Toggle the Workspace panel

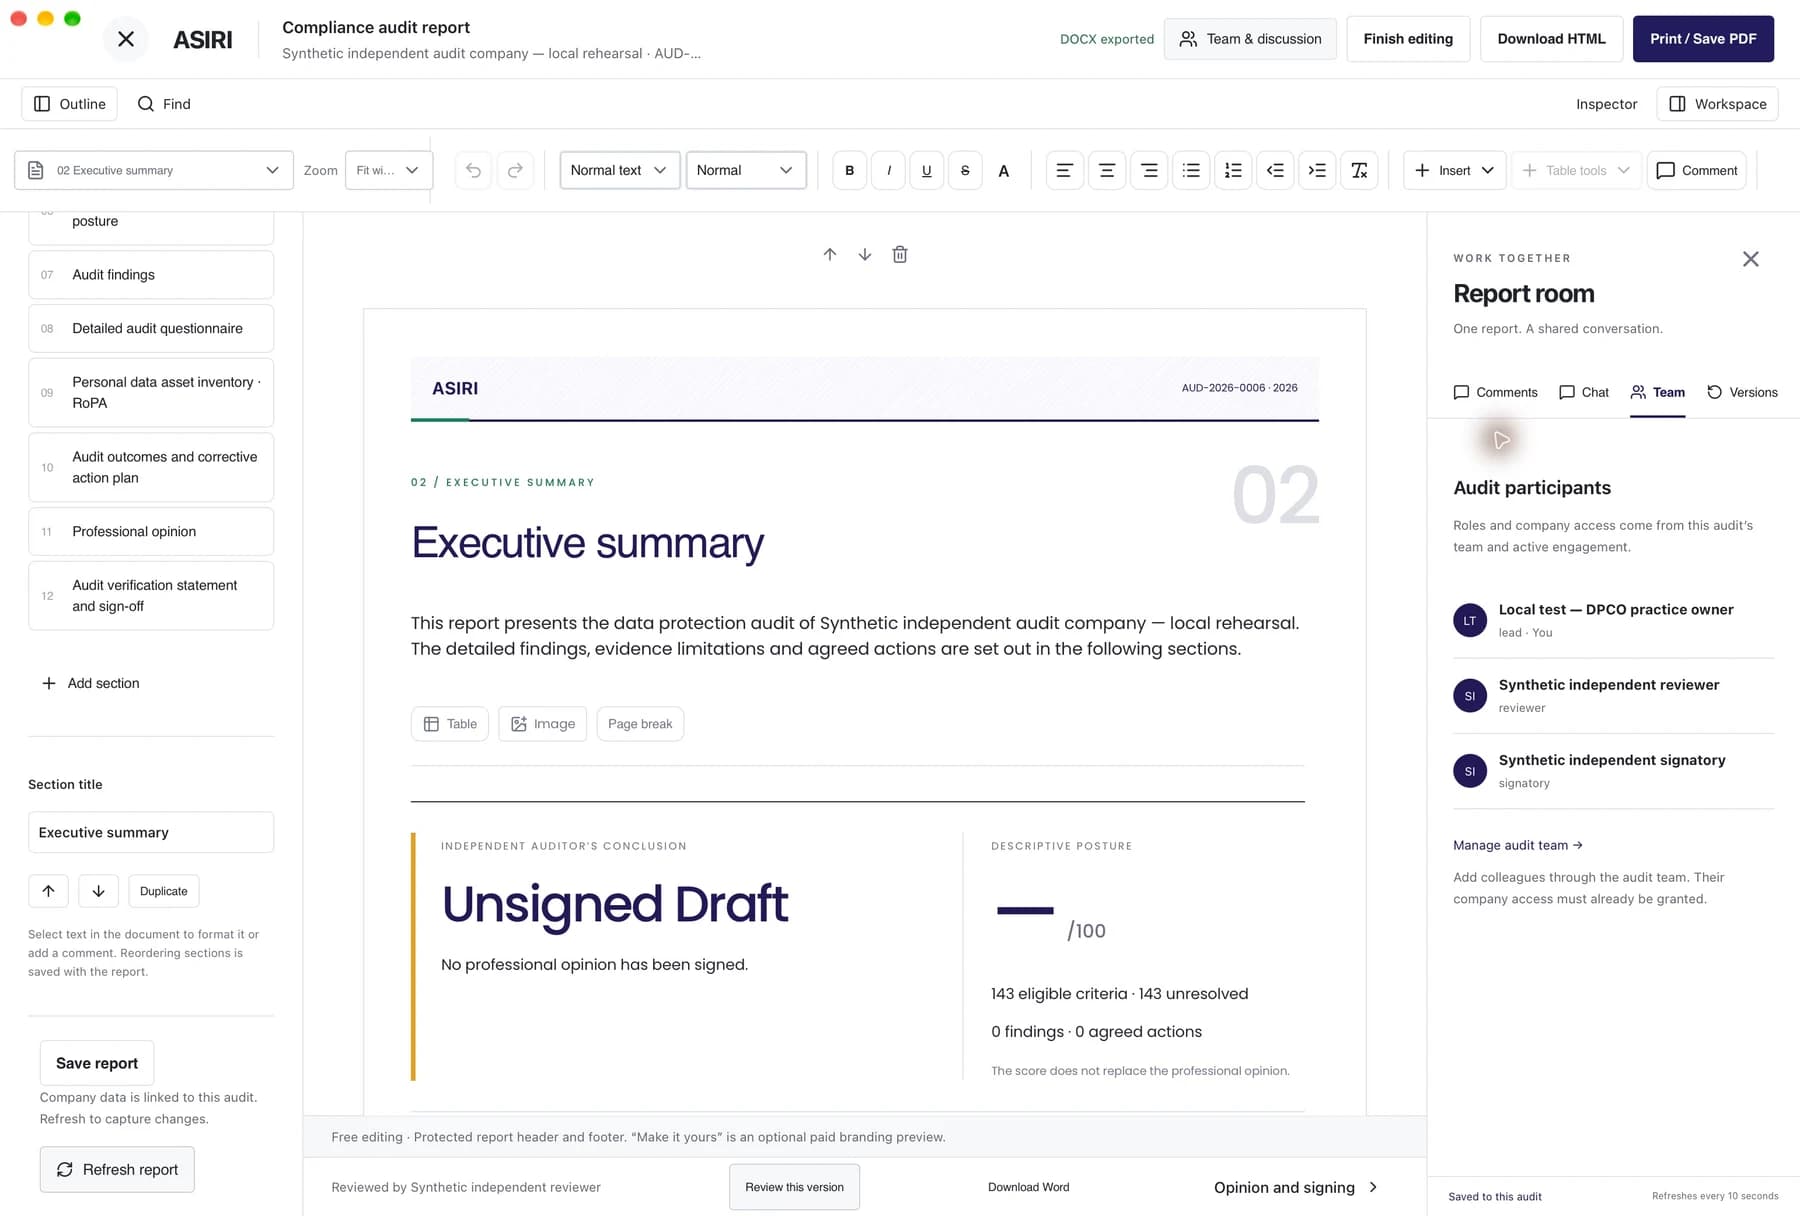tap(1717, 104)
